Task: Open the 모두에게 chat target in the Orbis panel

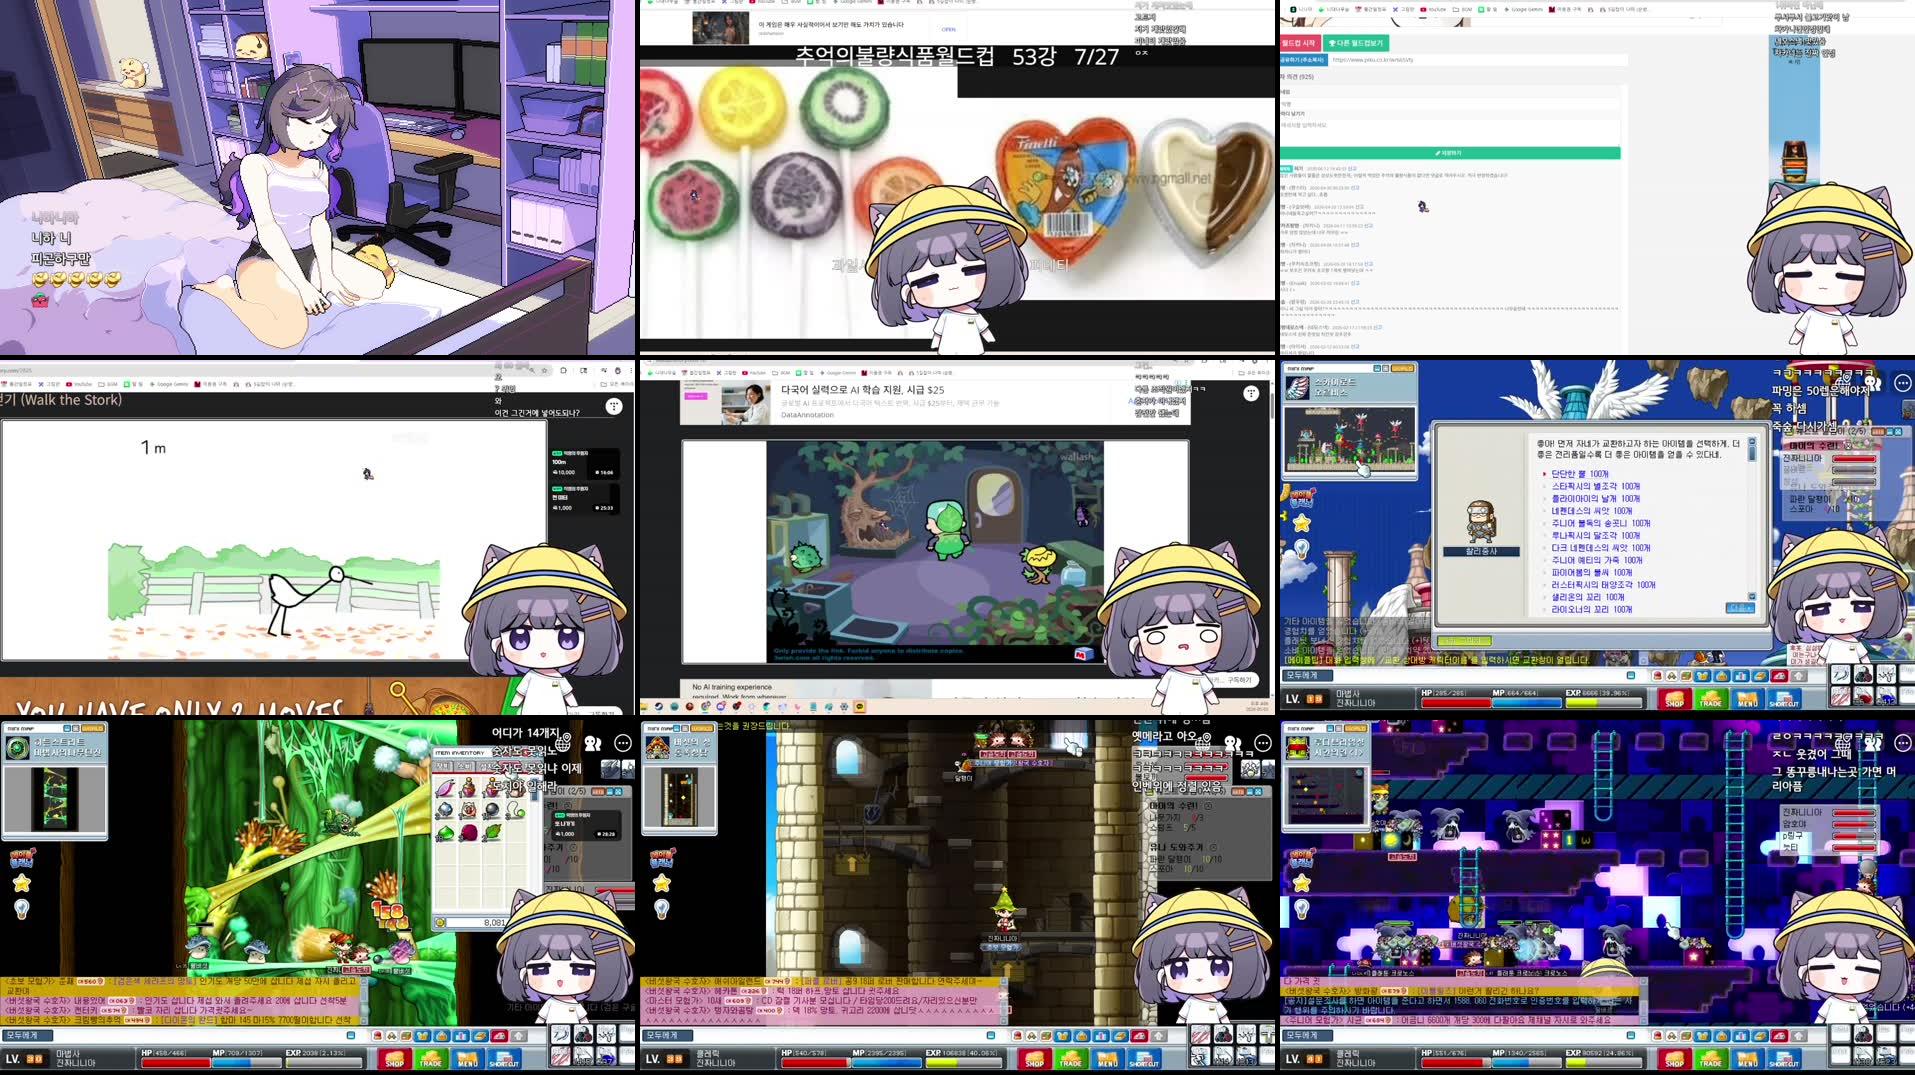Action: (1310, 675)
